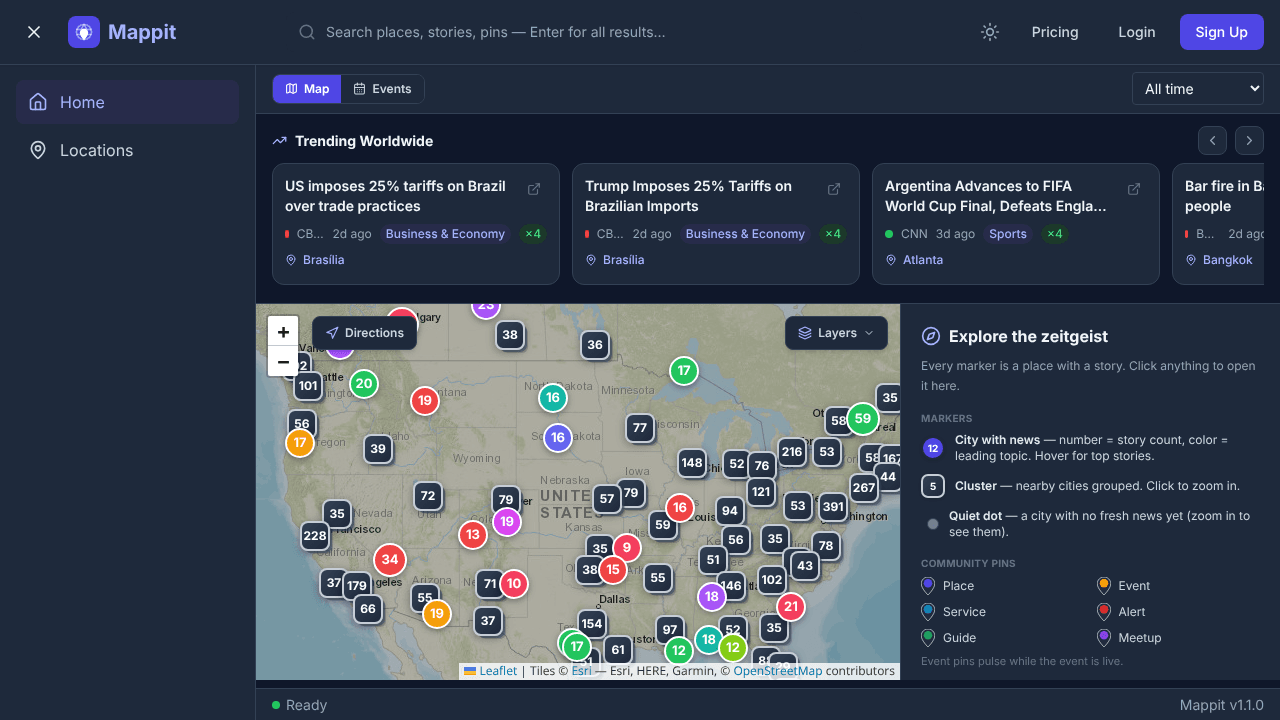1280x720 pixels.
Task: Click the Ready status text
Action: point(307,705)
